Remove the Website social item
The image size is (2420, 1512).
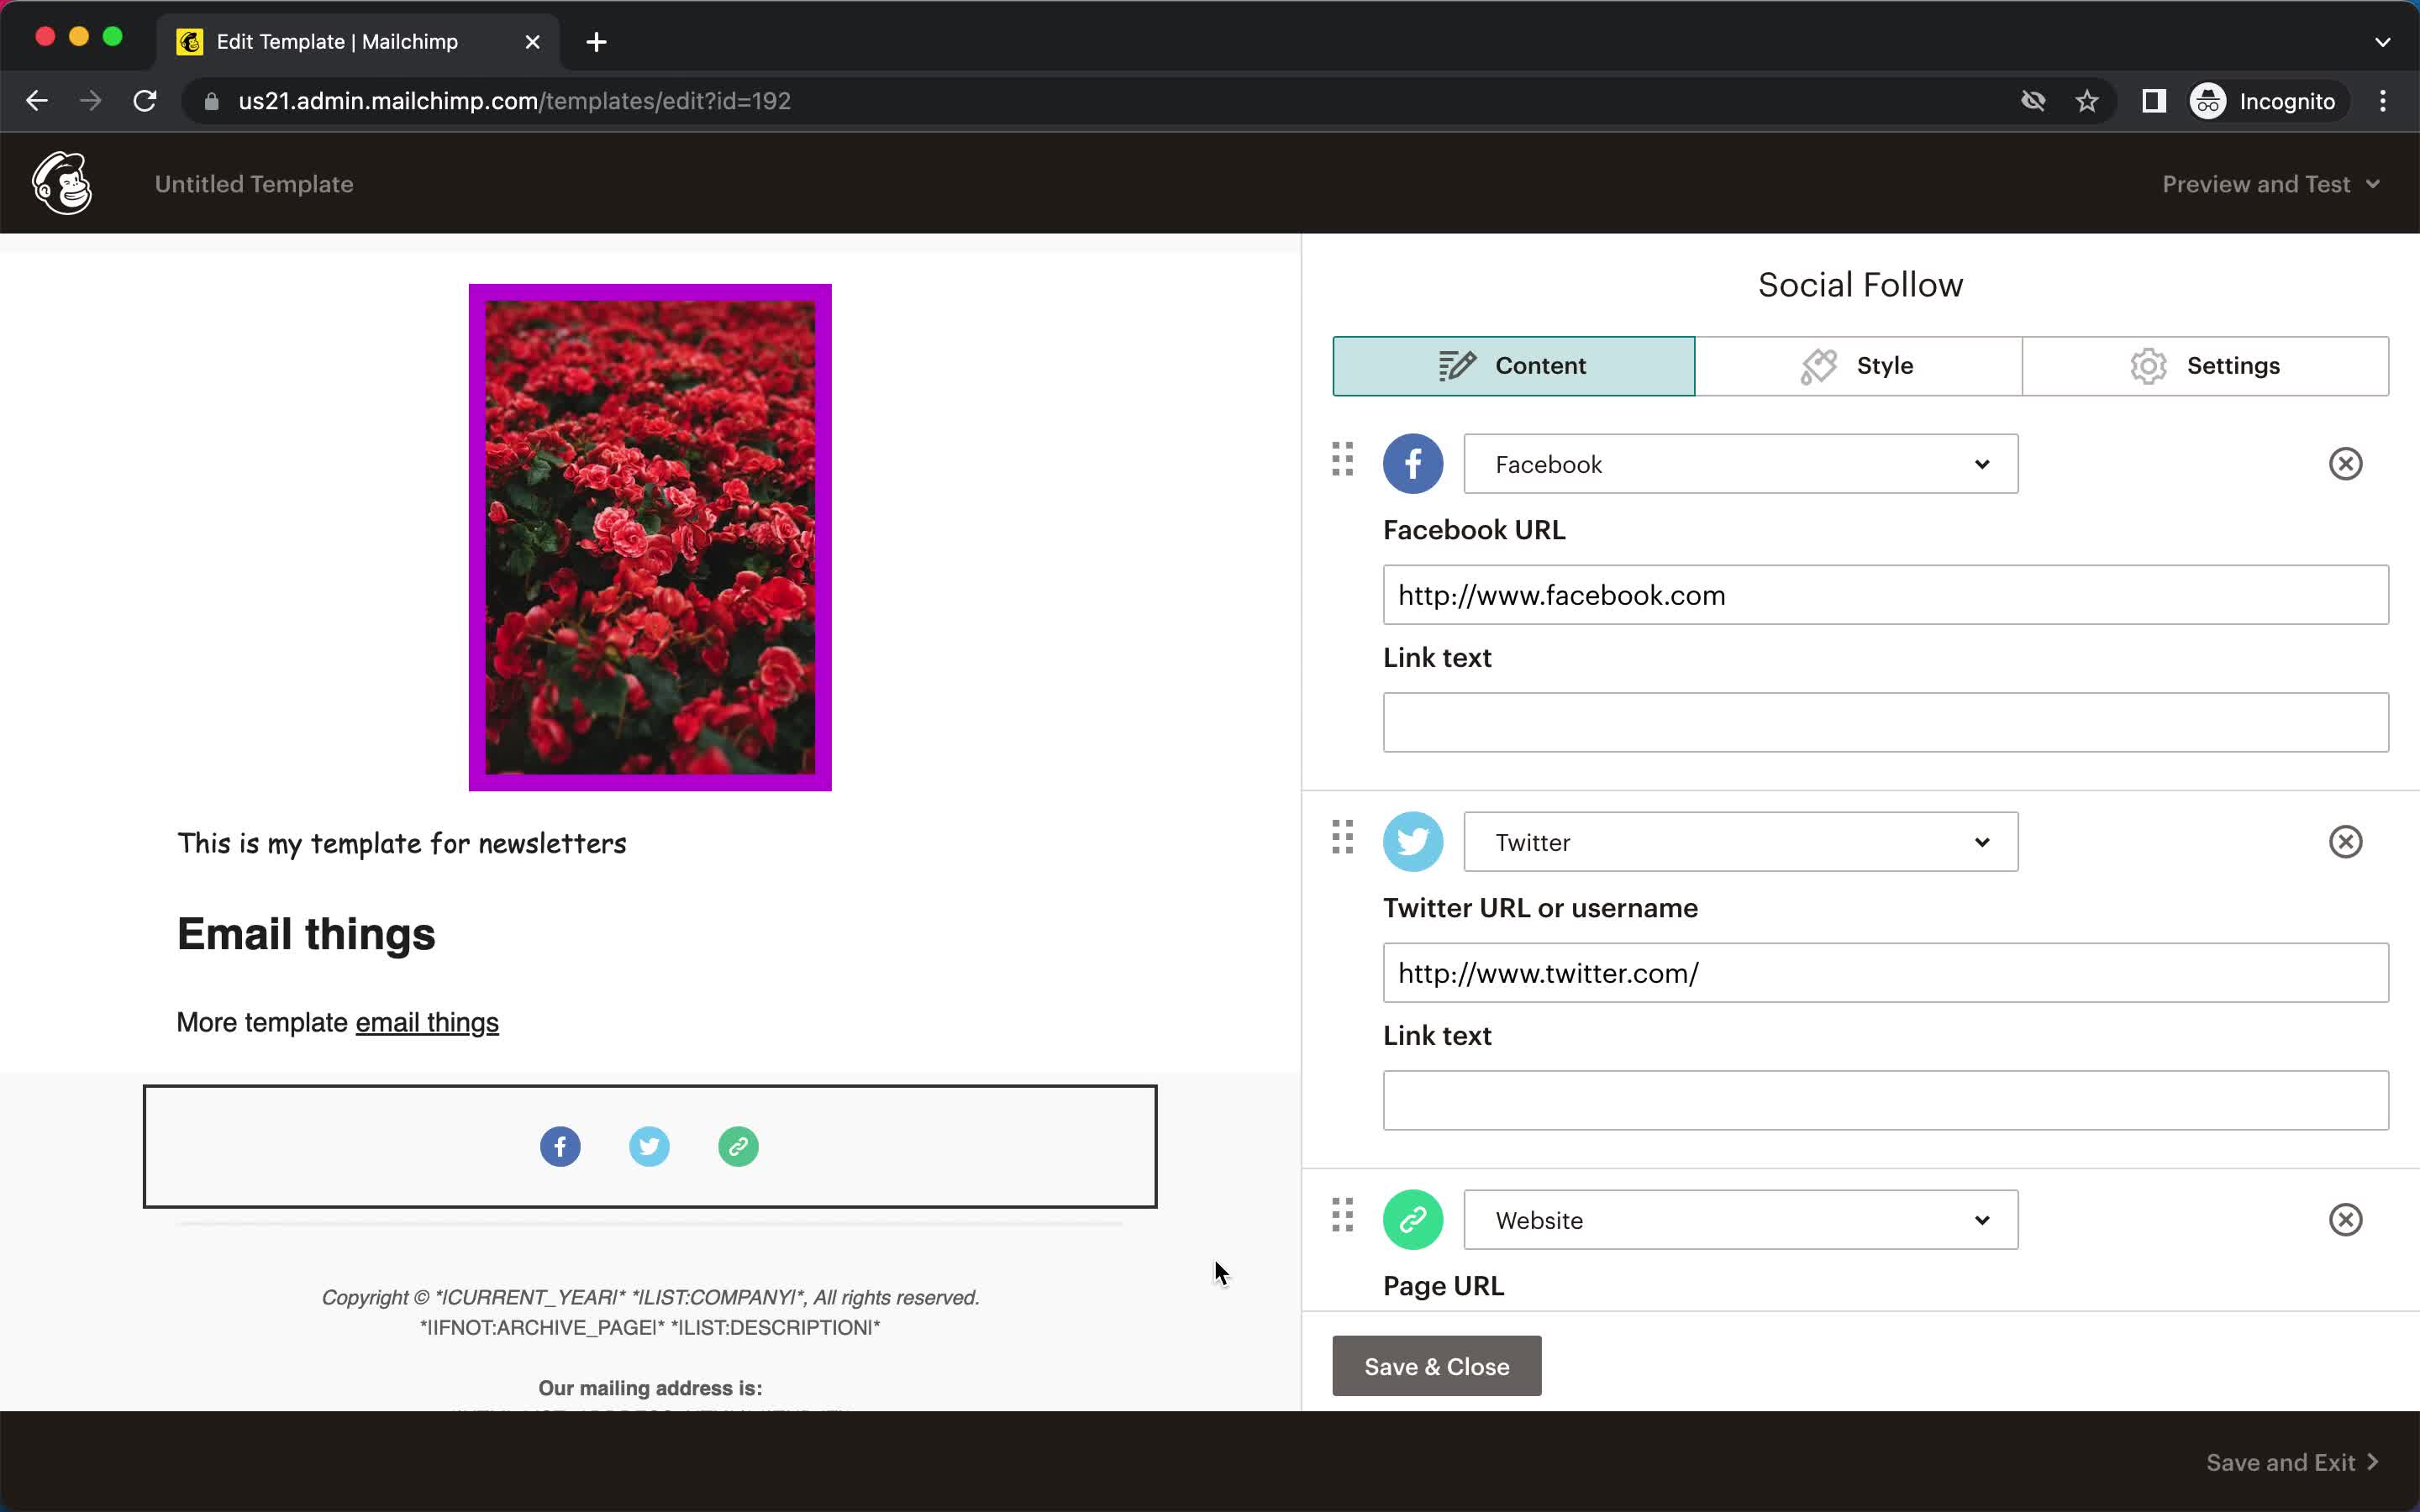tap(2345, 1220)
